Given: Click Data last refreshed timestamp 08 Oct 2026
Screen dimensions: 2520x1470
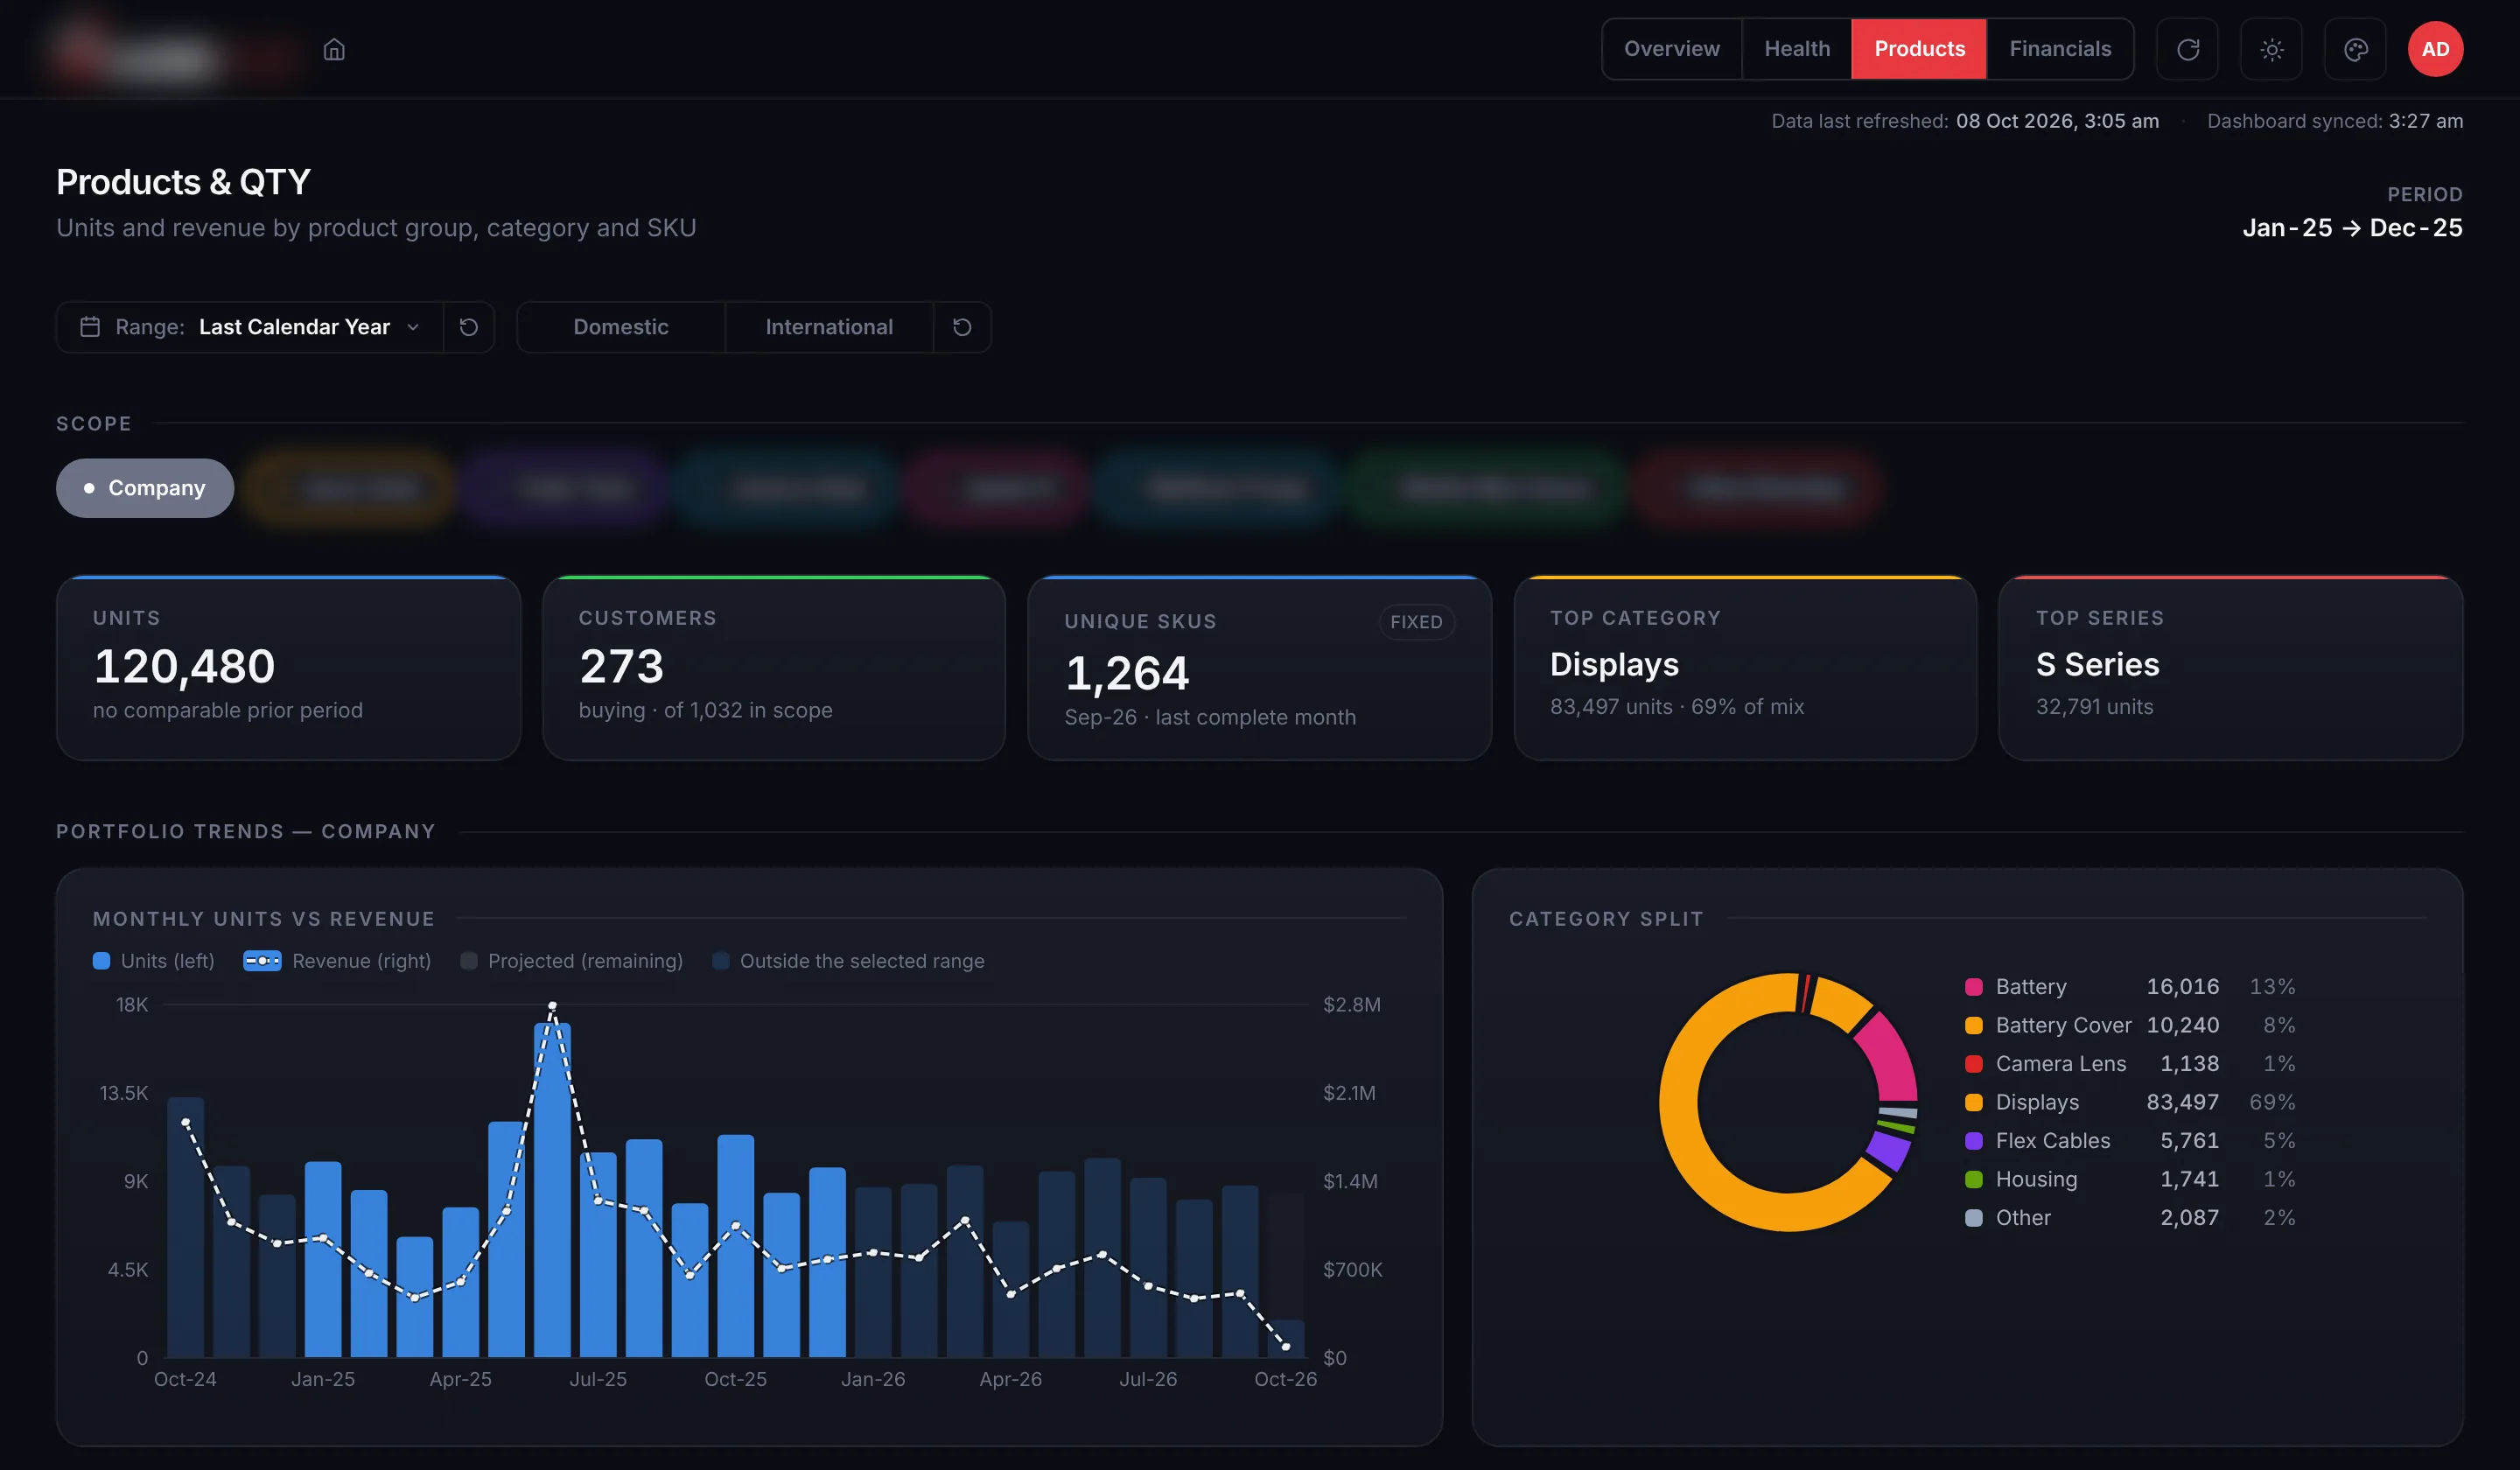Looking at the screenshot, I should pos(2057,121).
